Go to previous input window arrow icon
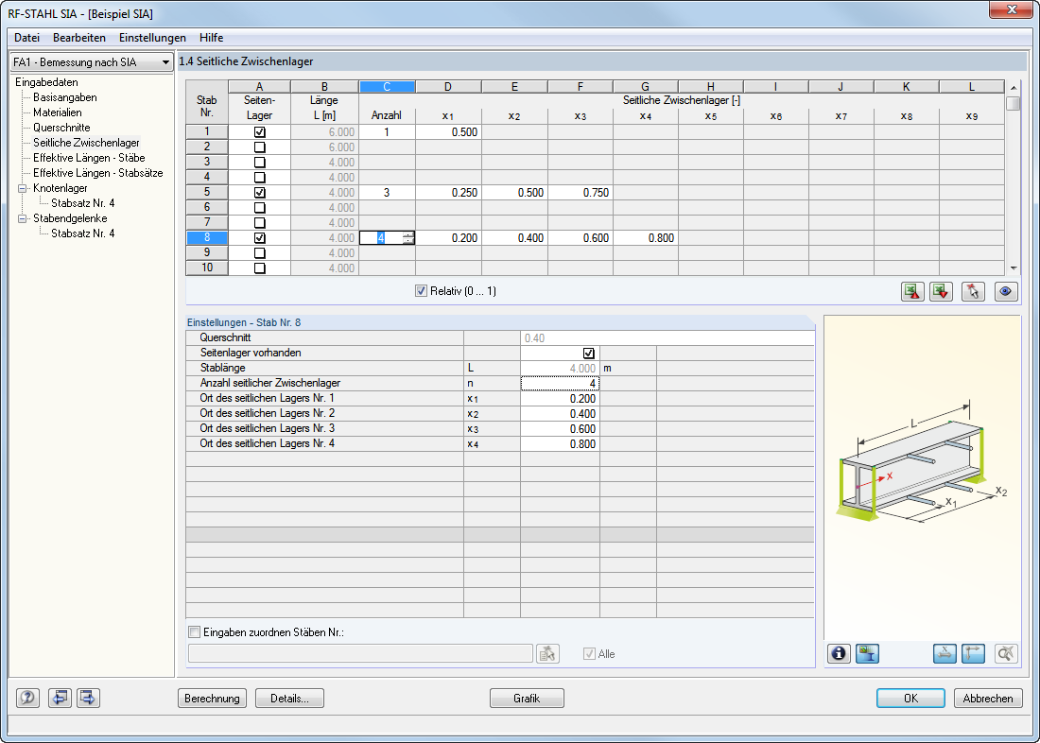1040x743 pixels. [x=60, y=698]
